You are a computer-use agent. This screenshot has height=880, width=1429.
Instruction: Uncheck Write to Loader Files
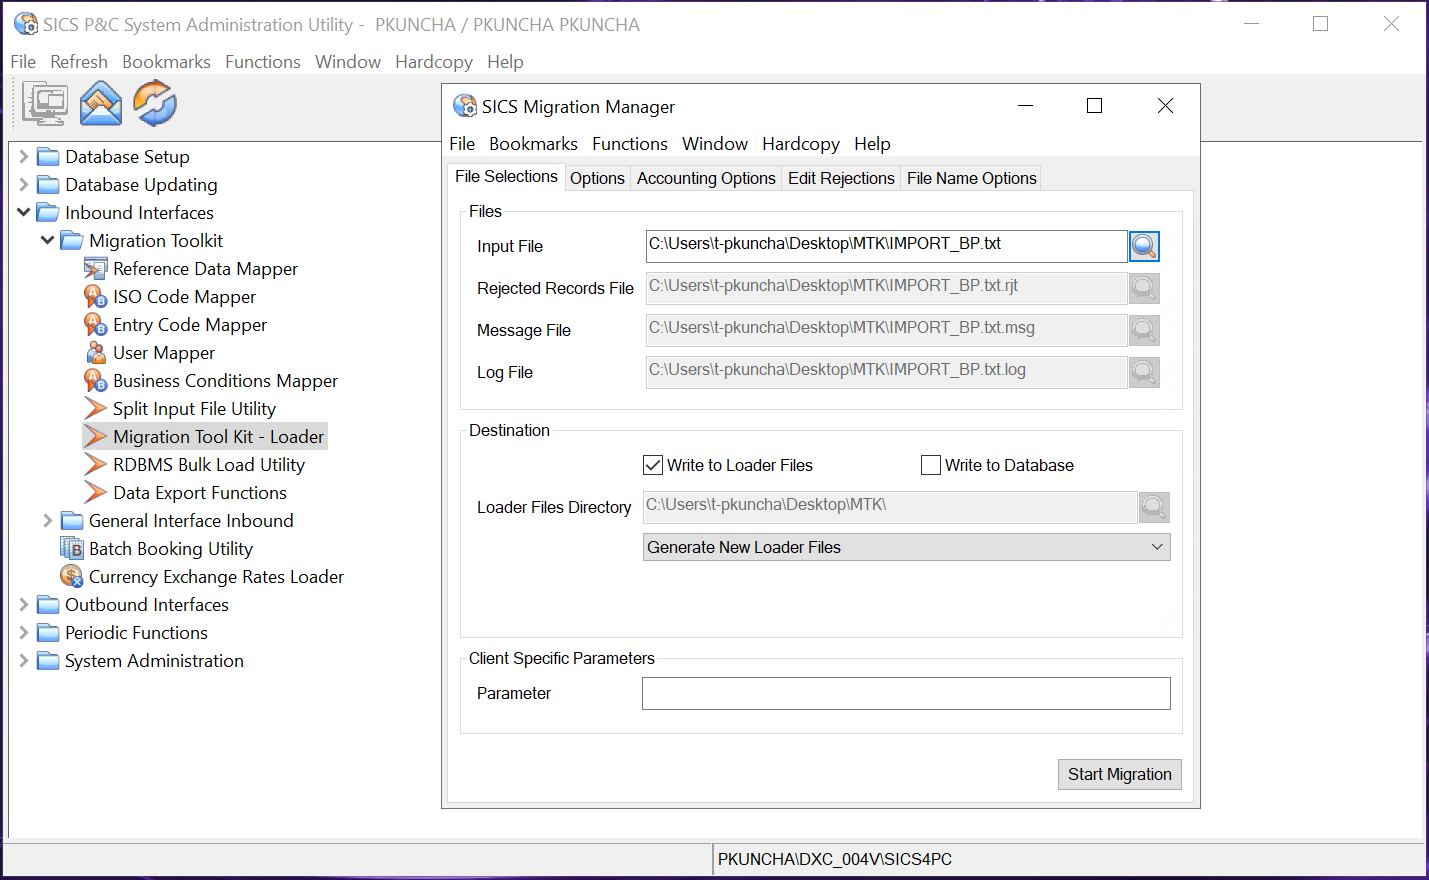[x=653, y=464]
